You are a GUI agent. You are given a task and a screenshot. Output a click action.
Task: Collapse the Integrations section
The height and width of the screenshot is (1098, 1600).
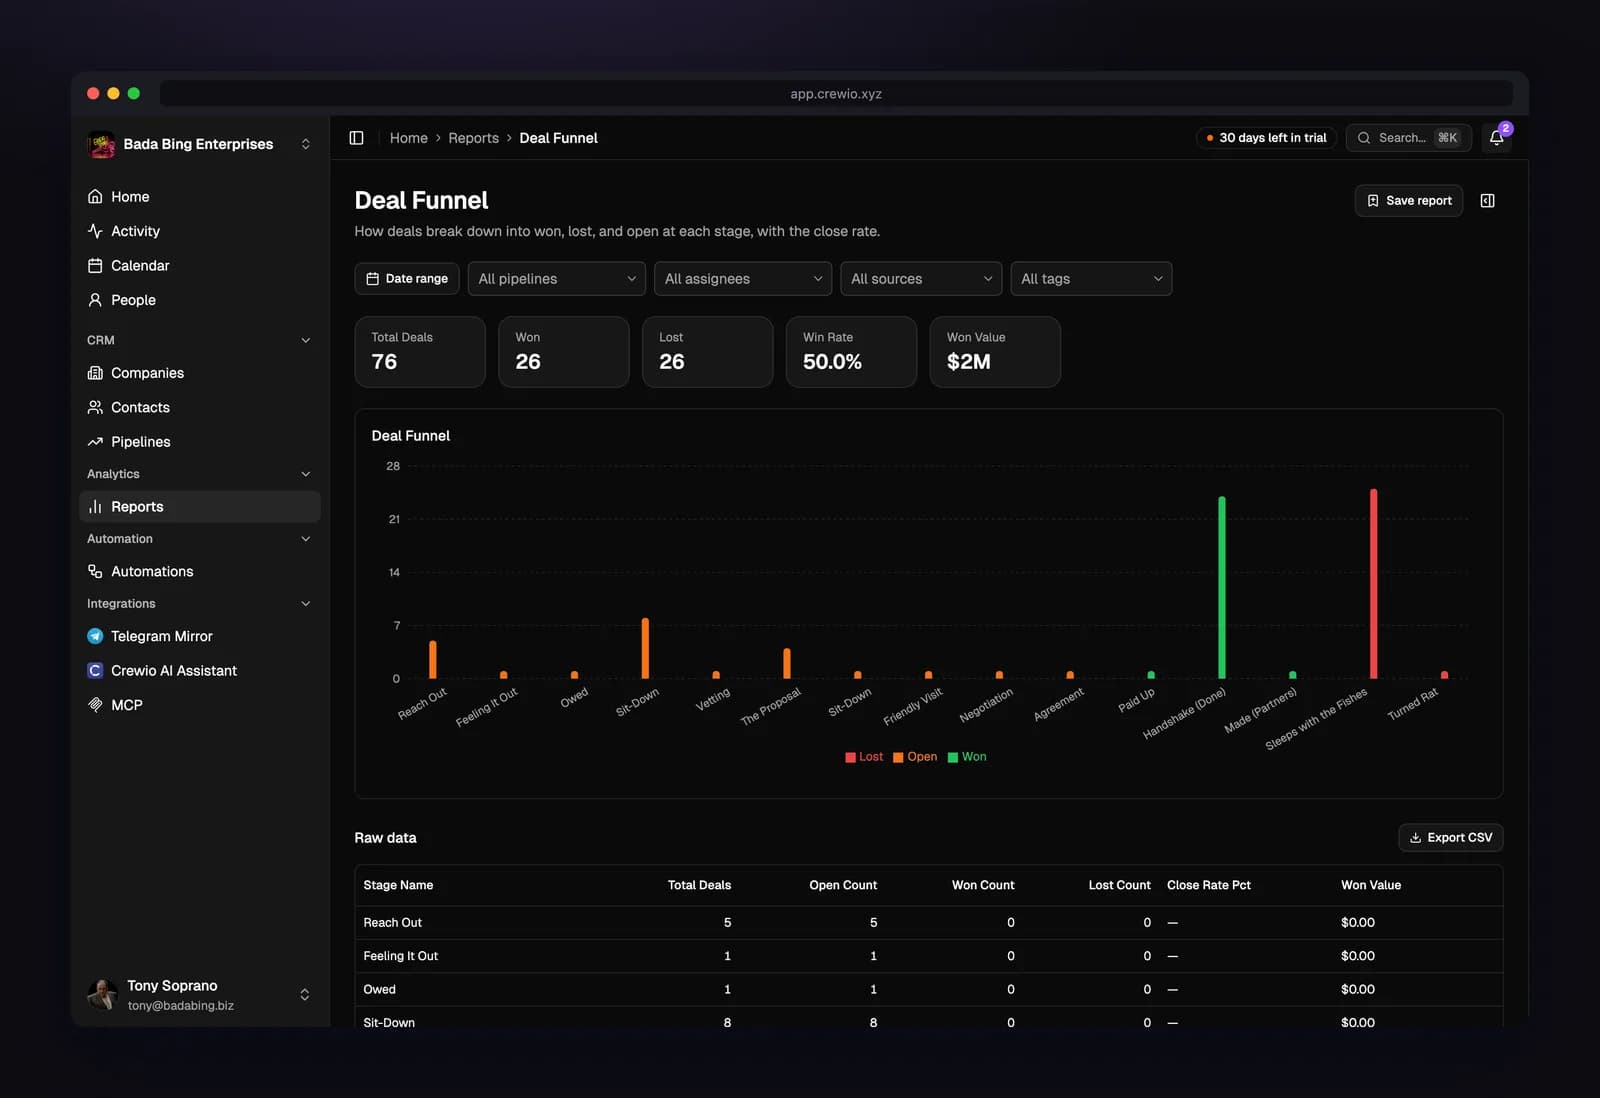306,604
